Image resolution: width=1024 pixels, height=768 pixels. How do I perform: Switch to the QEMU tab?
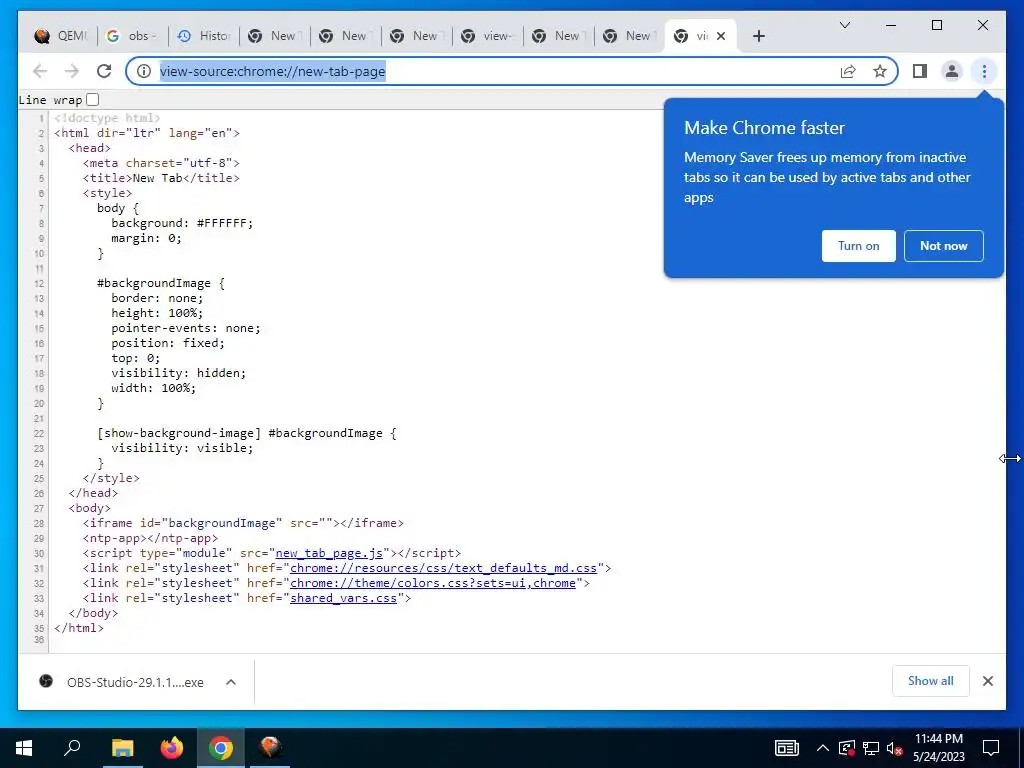tap(61, 36)
